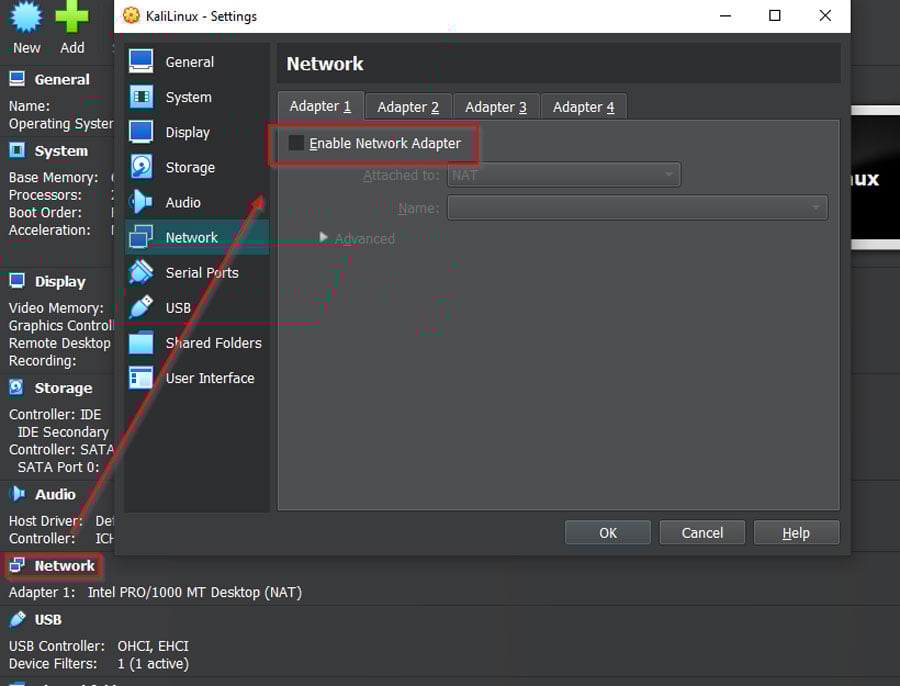Confirm settings with the OK button
This screenshot has width=900, height=686.
(608, 533)
